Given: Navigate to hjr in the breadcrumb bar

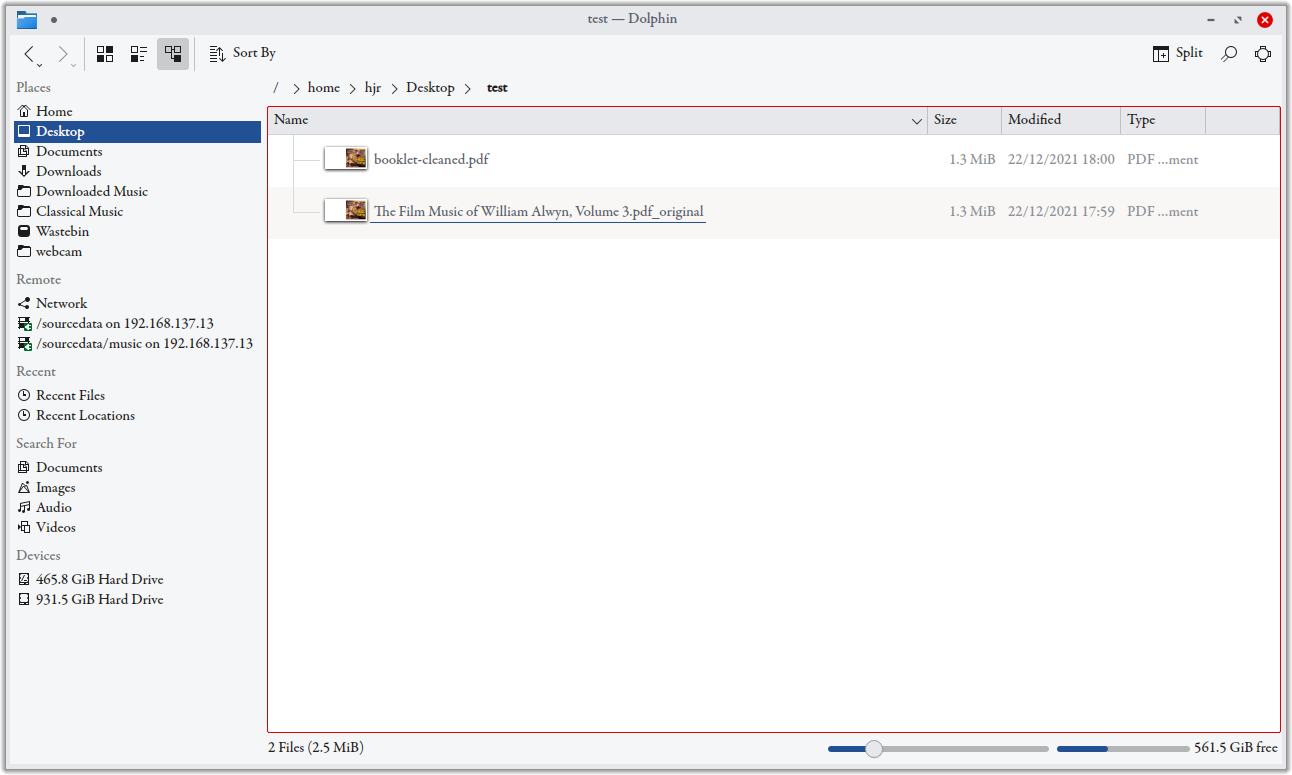Looking at the screenshot, I should click(x=373, y=87).
